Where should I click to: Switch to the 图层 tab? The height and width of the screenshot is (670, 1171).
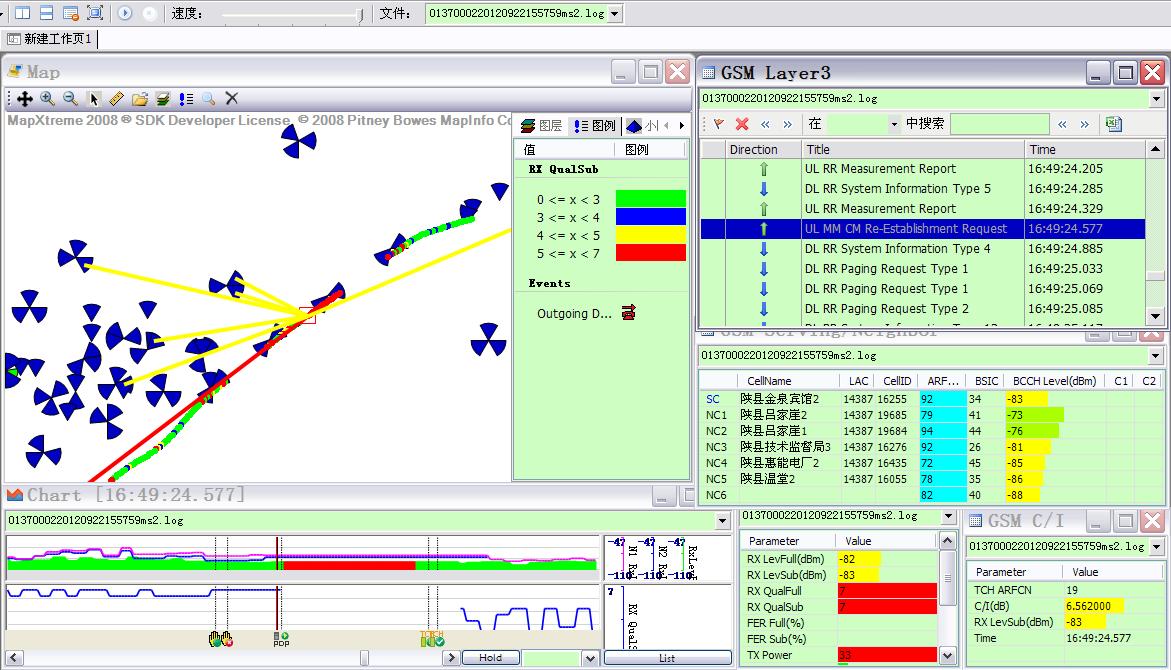542,126
